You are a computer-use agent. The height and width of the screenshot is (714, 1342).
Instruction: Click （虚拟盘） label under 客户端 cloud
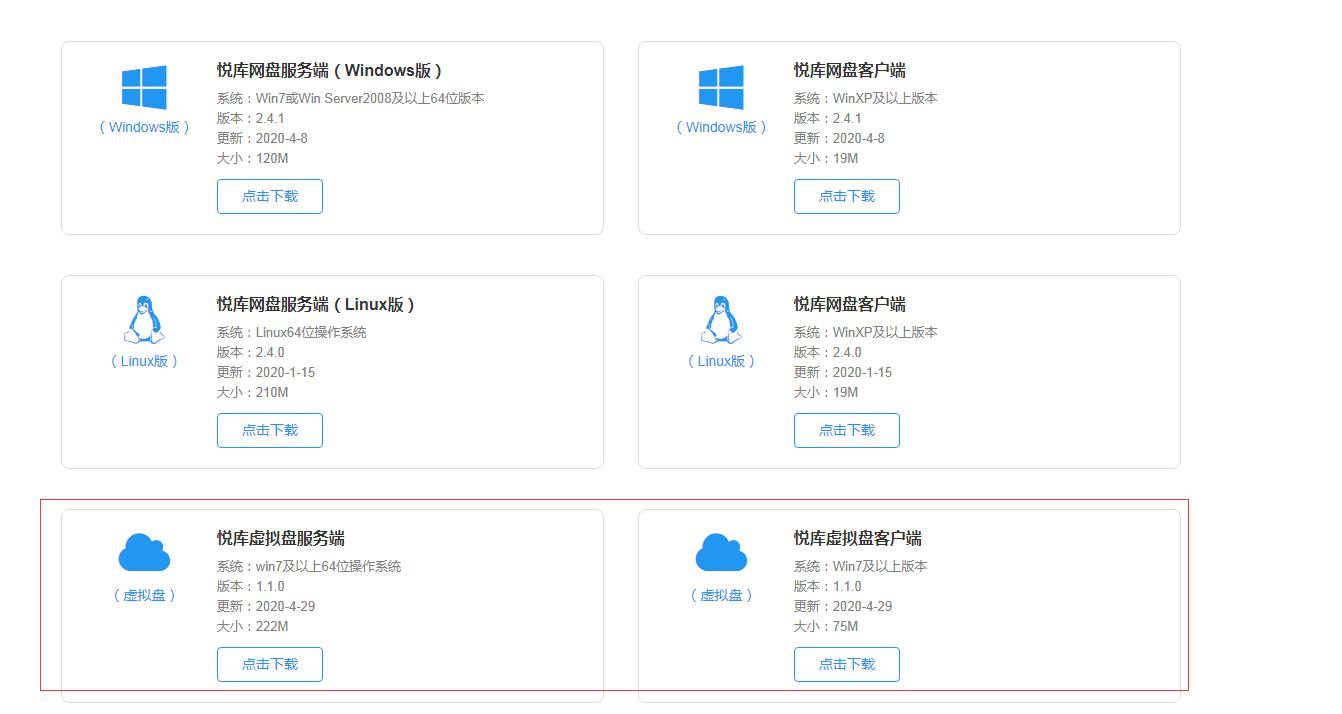click(x=721, y=595)
